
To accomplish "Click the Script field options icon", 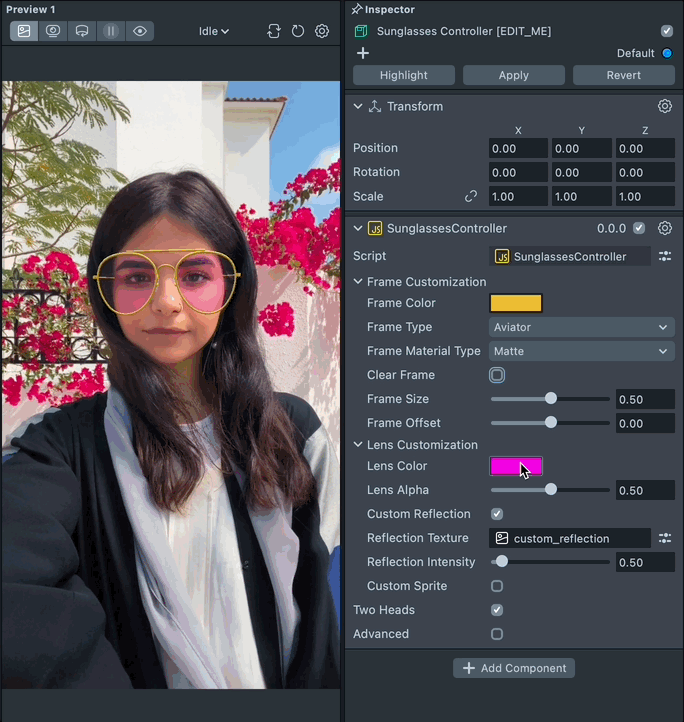I will 664,257.
